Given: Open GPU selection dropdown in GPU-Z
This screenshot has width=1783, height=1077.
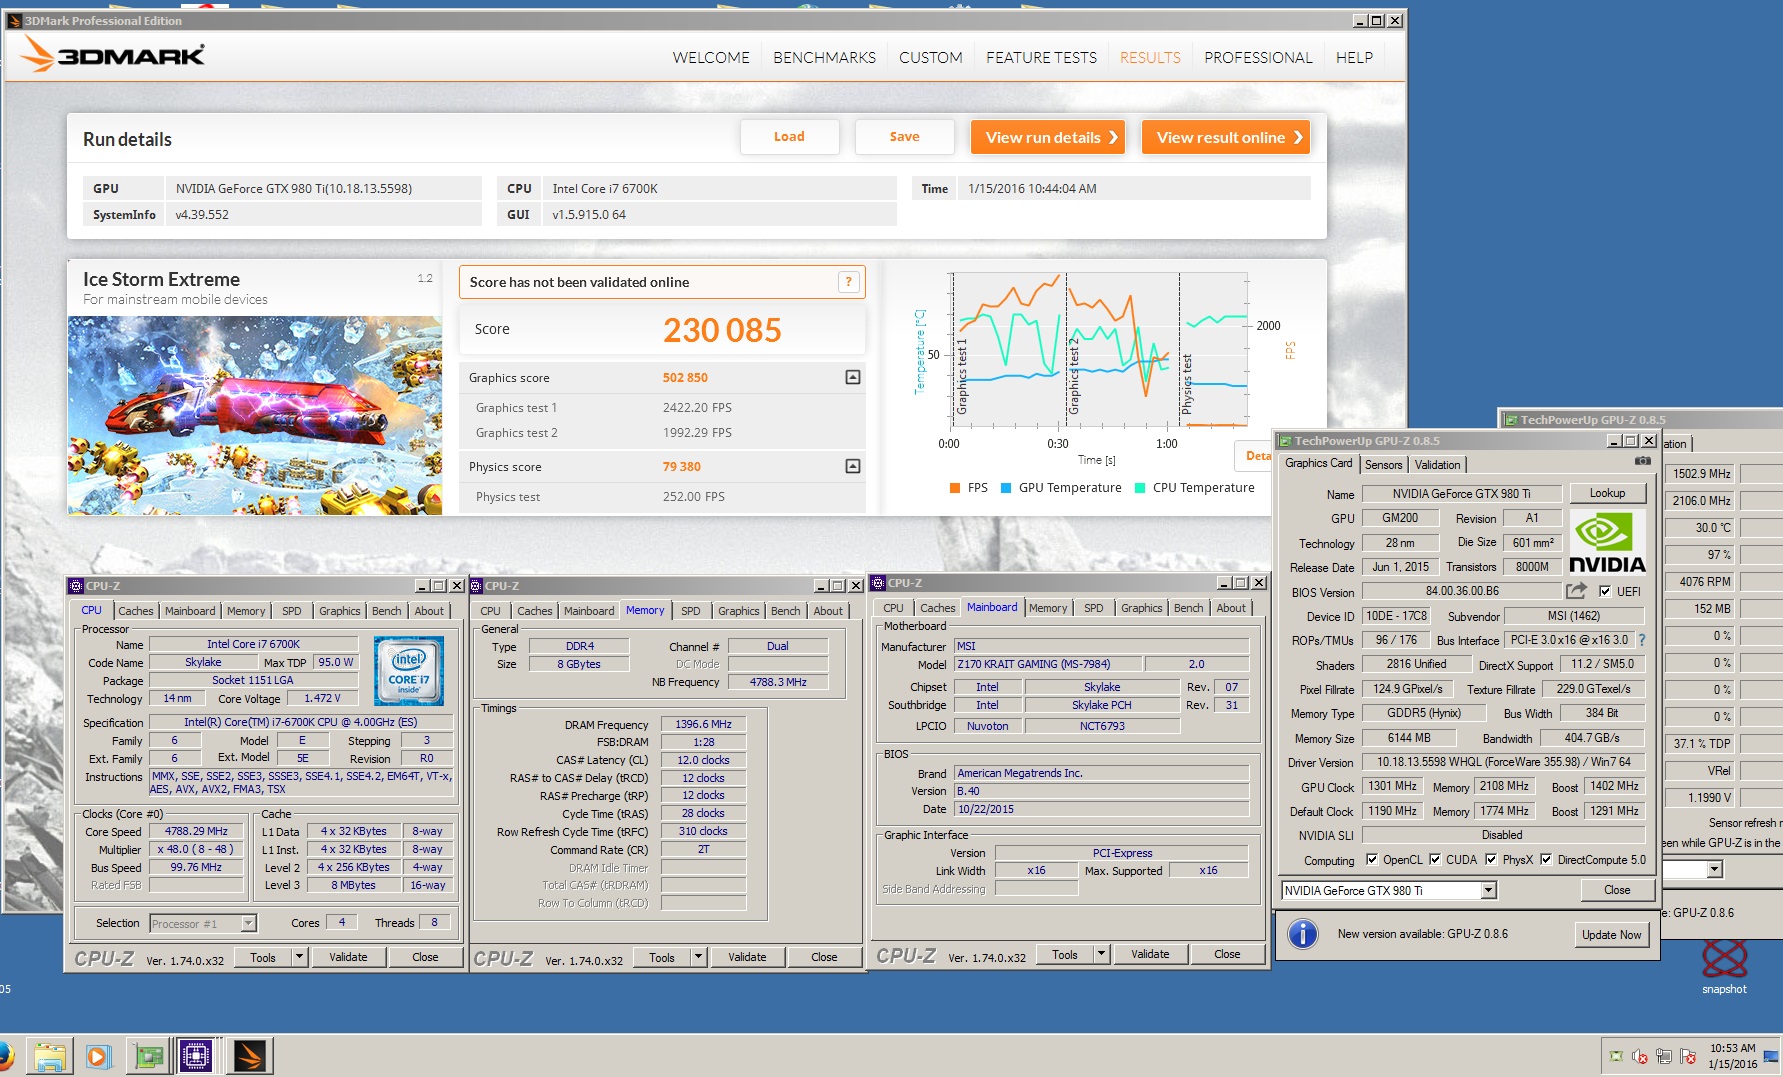Looking at the screenshot, I should point(1488,890).
